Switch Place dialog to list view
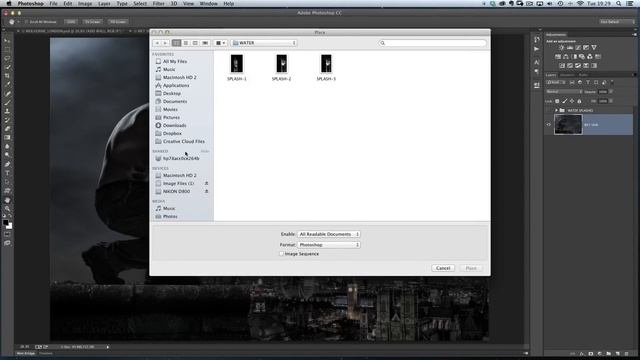Screen dimensions: 640x360 coord(186,43)
